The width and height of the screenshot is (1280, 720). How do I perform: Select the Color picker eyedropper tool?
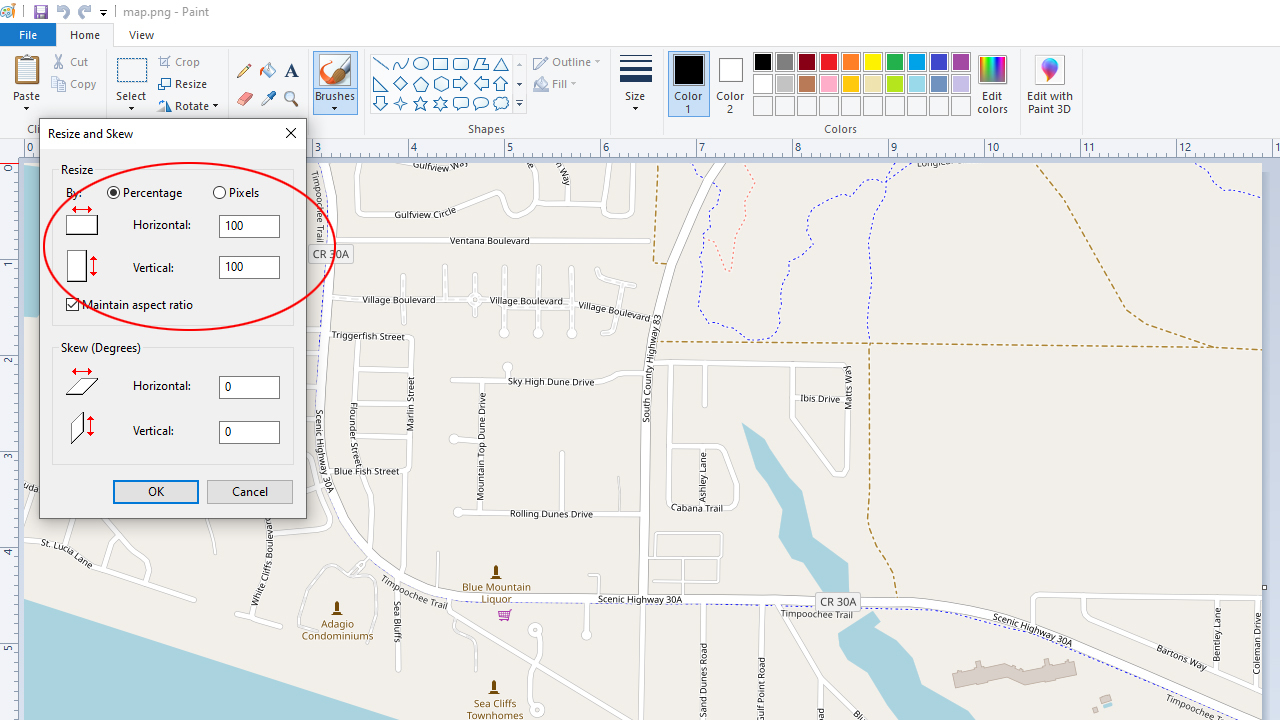[x=267, y=98]
